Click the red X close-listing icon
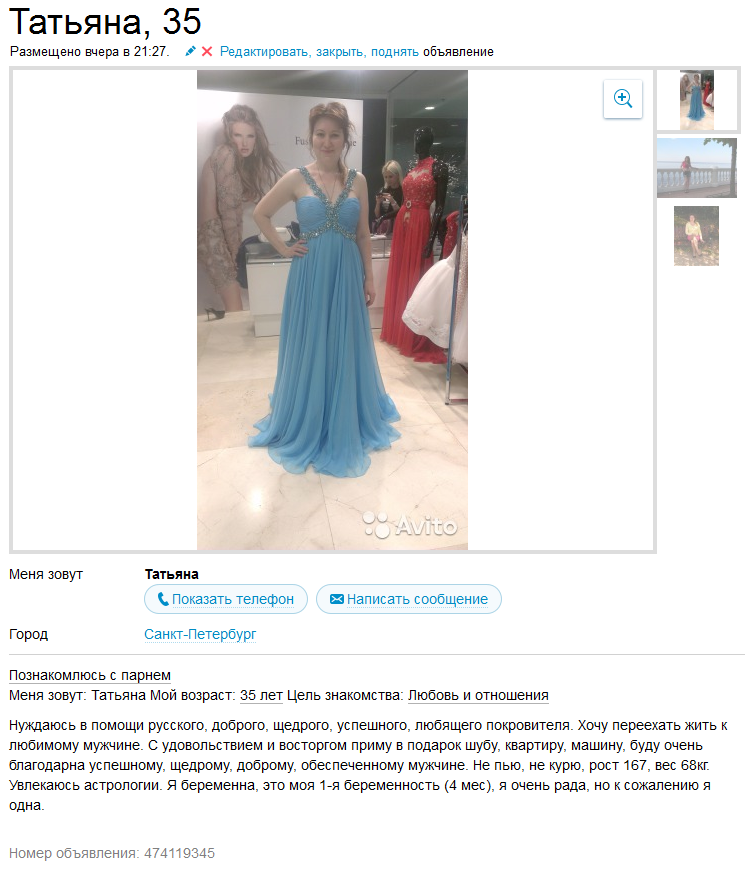This screenshot has height=873, width=746. click(207, 51)
